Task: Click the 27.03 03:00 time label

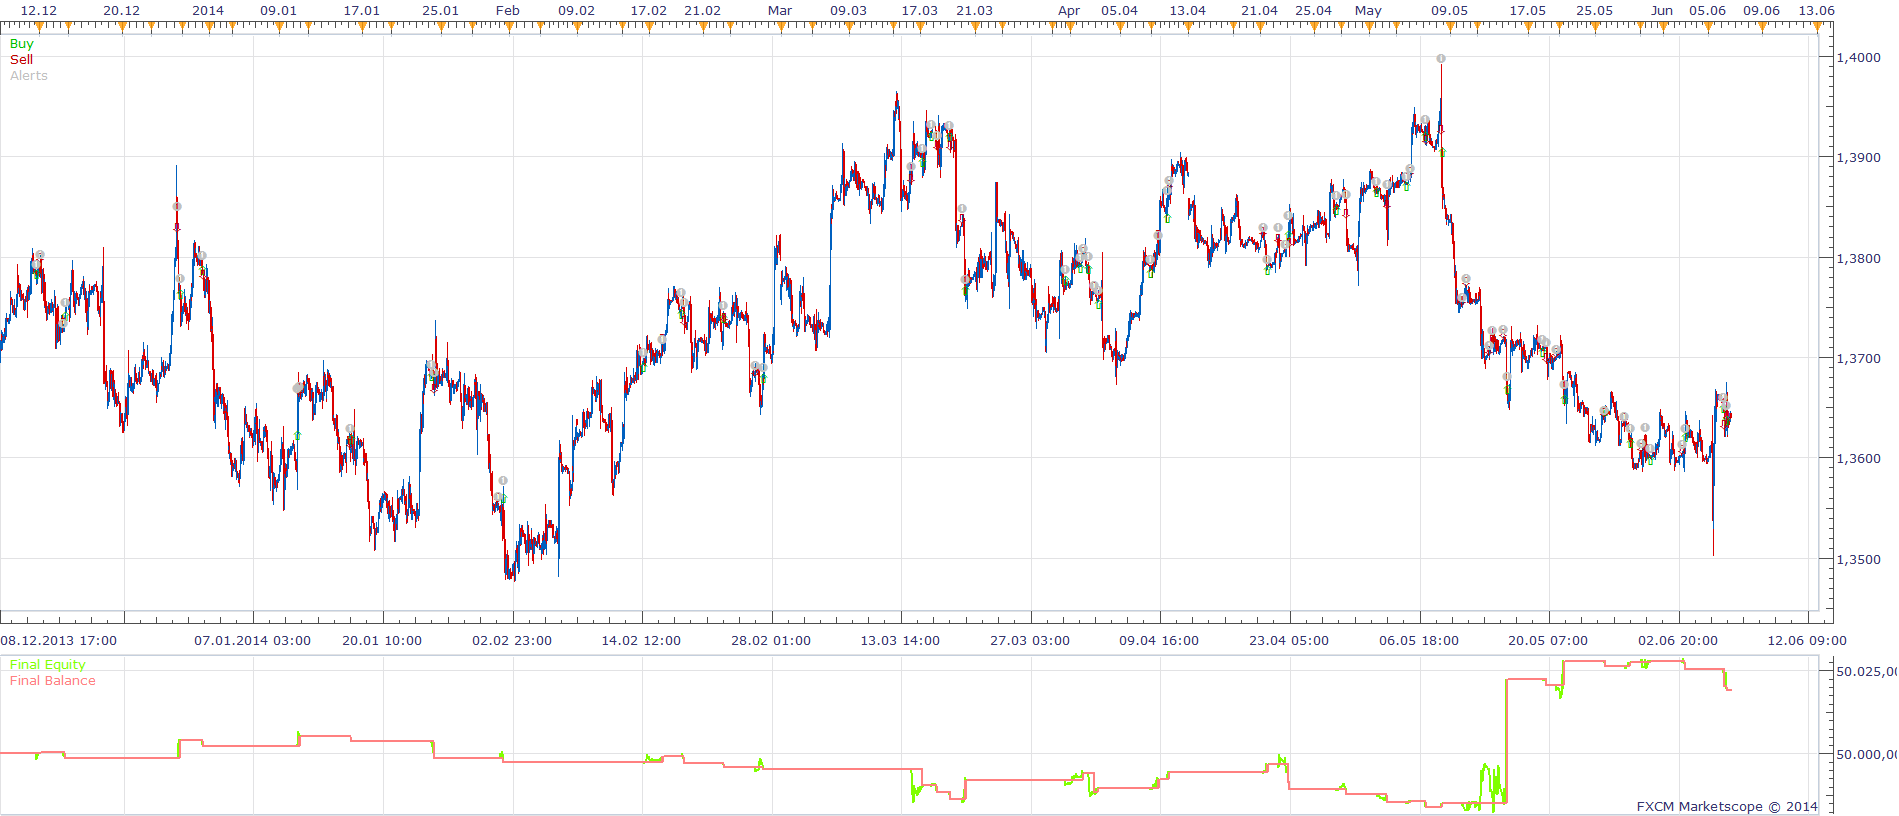Action: [x=1030, y=641]
